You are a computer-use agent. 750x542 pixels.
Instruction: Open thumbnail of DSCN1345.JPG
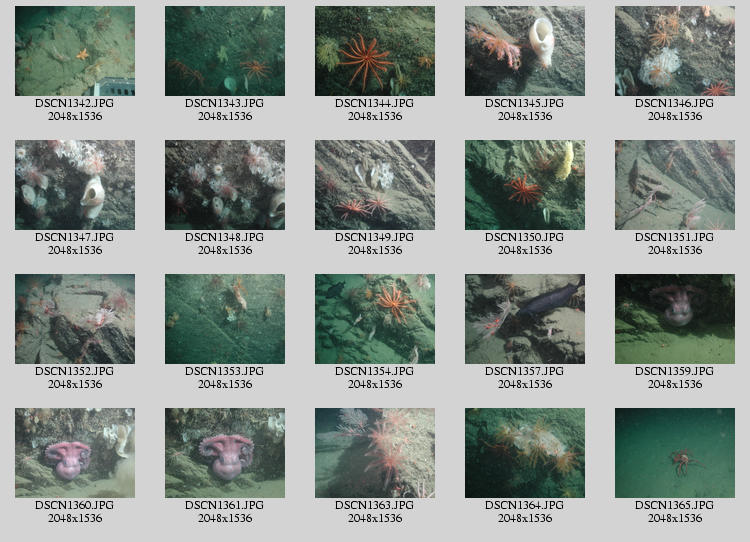click(525, 51)
